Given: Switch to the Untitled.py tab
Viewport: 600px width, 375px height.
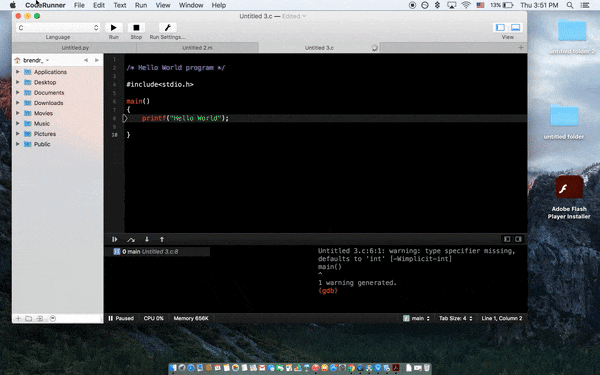Looking at the screenshot, I should click(x=75, y=48).
